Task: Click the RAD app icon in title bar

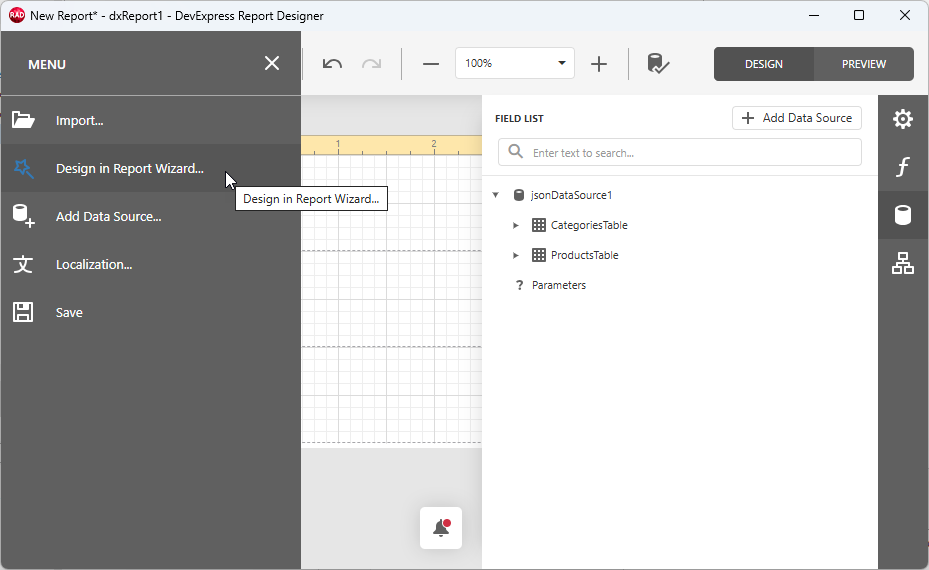Action: click(17, 15)
